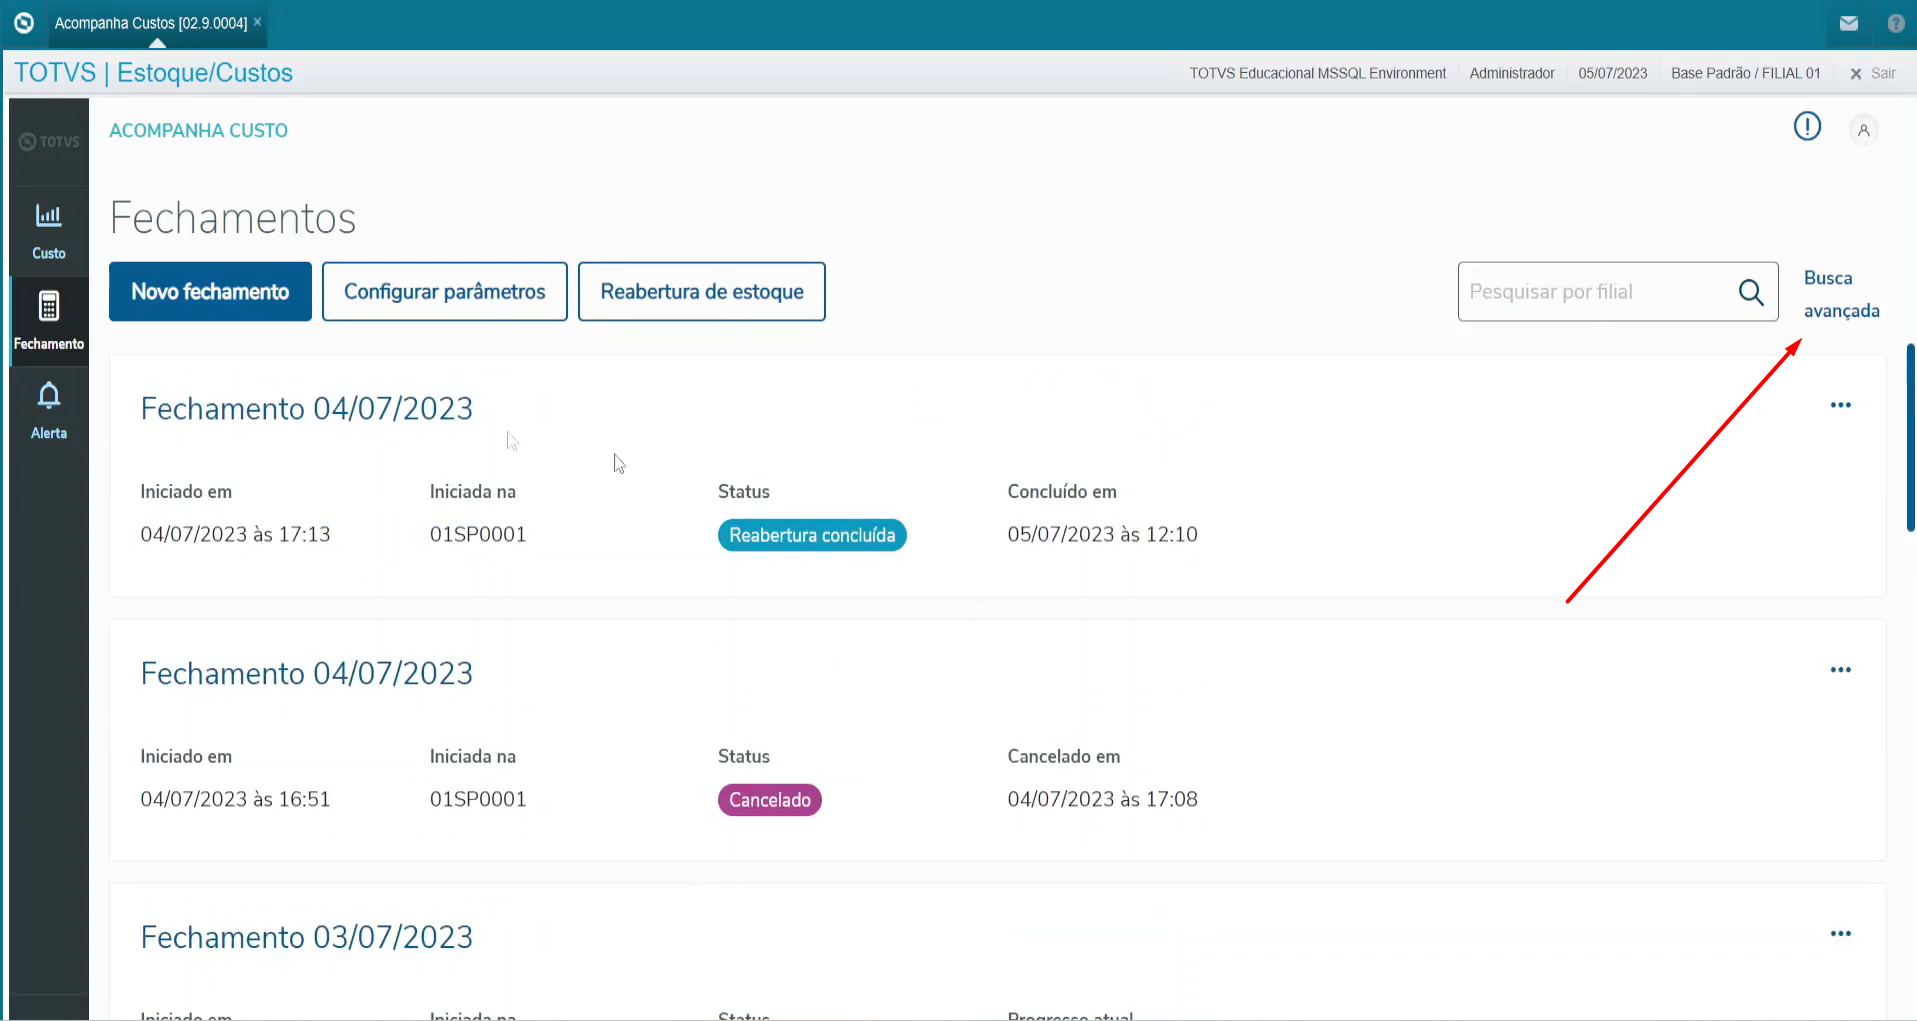Image resolution: width=1917 pixels, height=1021 pixels.
Task: Select the Fechamento calculator icon
Action: point(48,306)
